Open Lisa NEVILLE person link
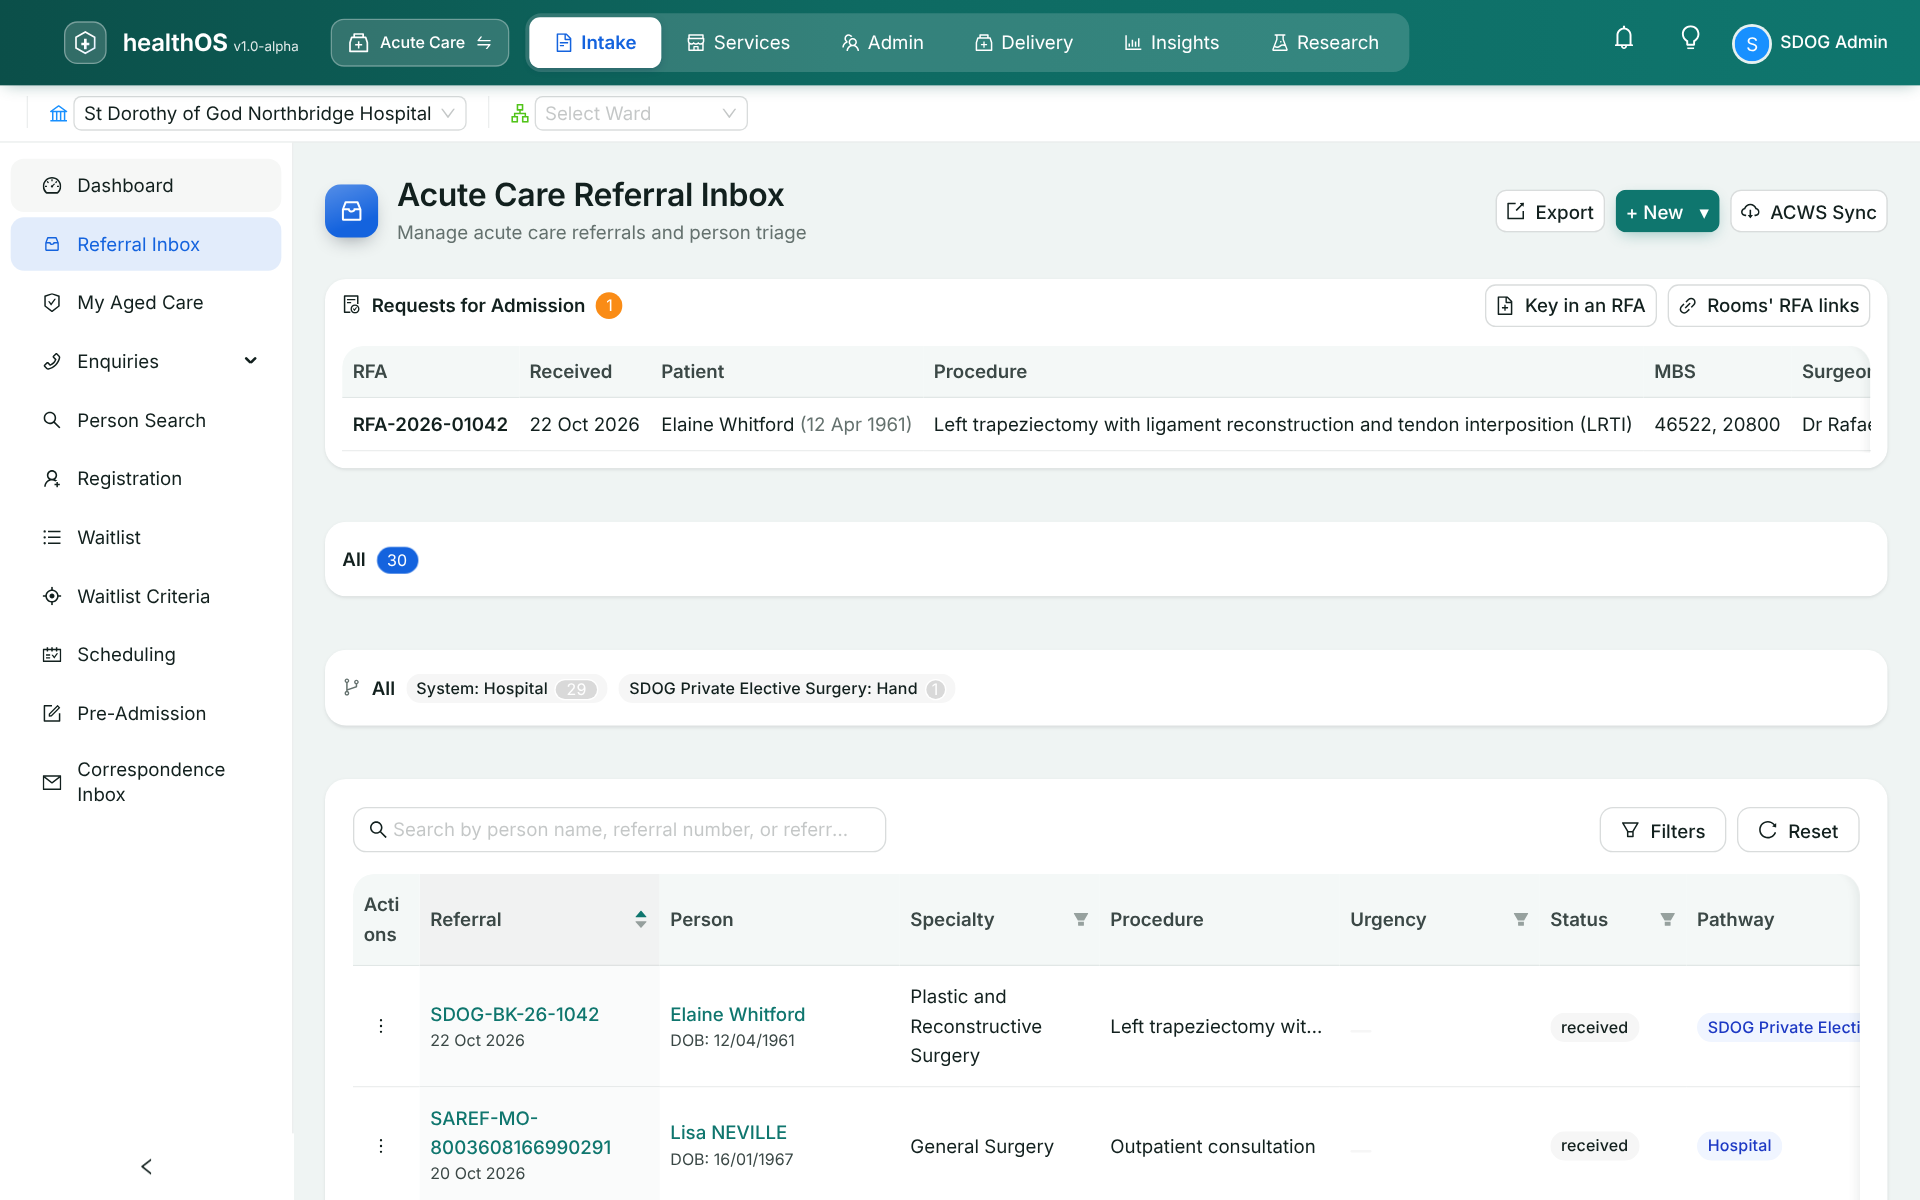Screen dimensions: 1920x1200 [x=728, y=1132]
